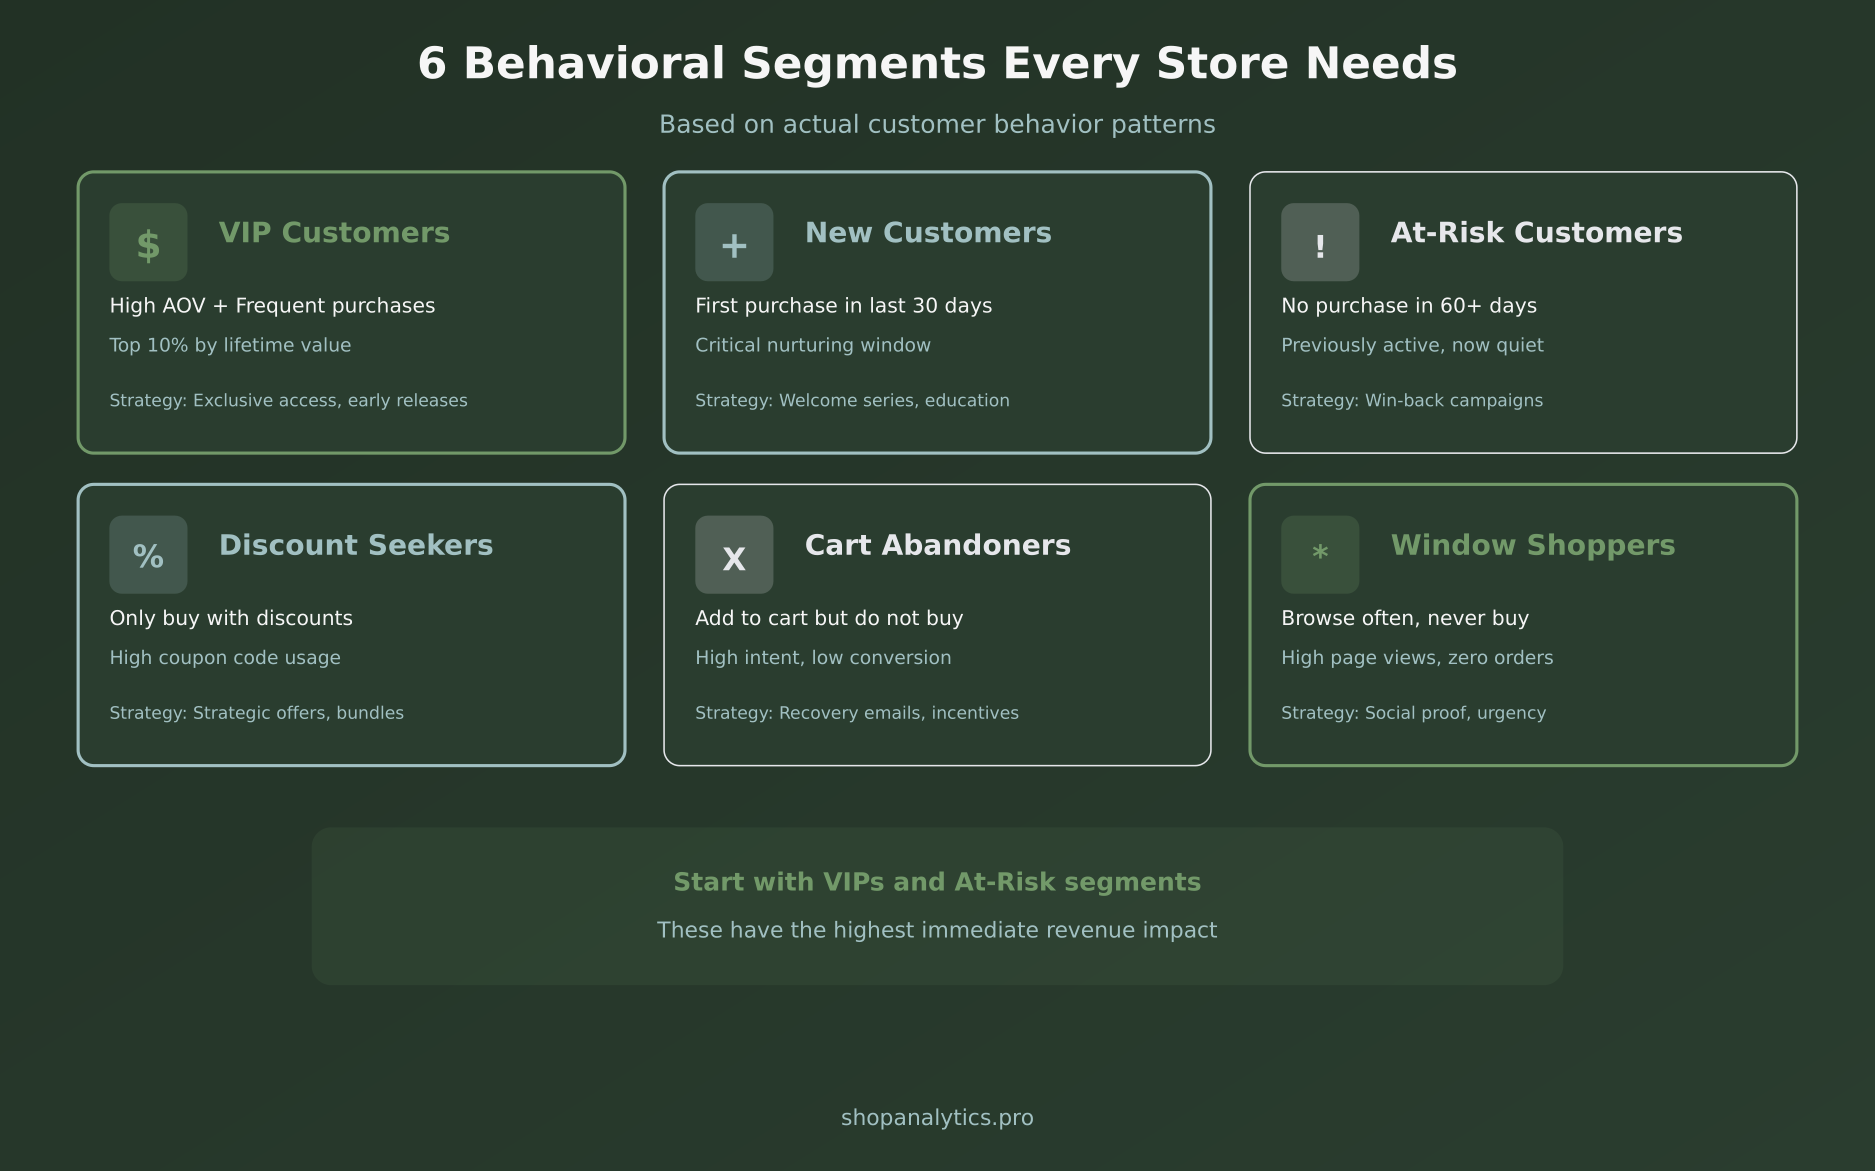Click the Window Shoppers card title
This screenshot has width=1875, height=1171.
point(1533,545)
